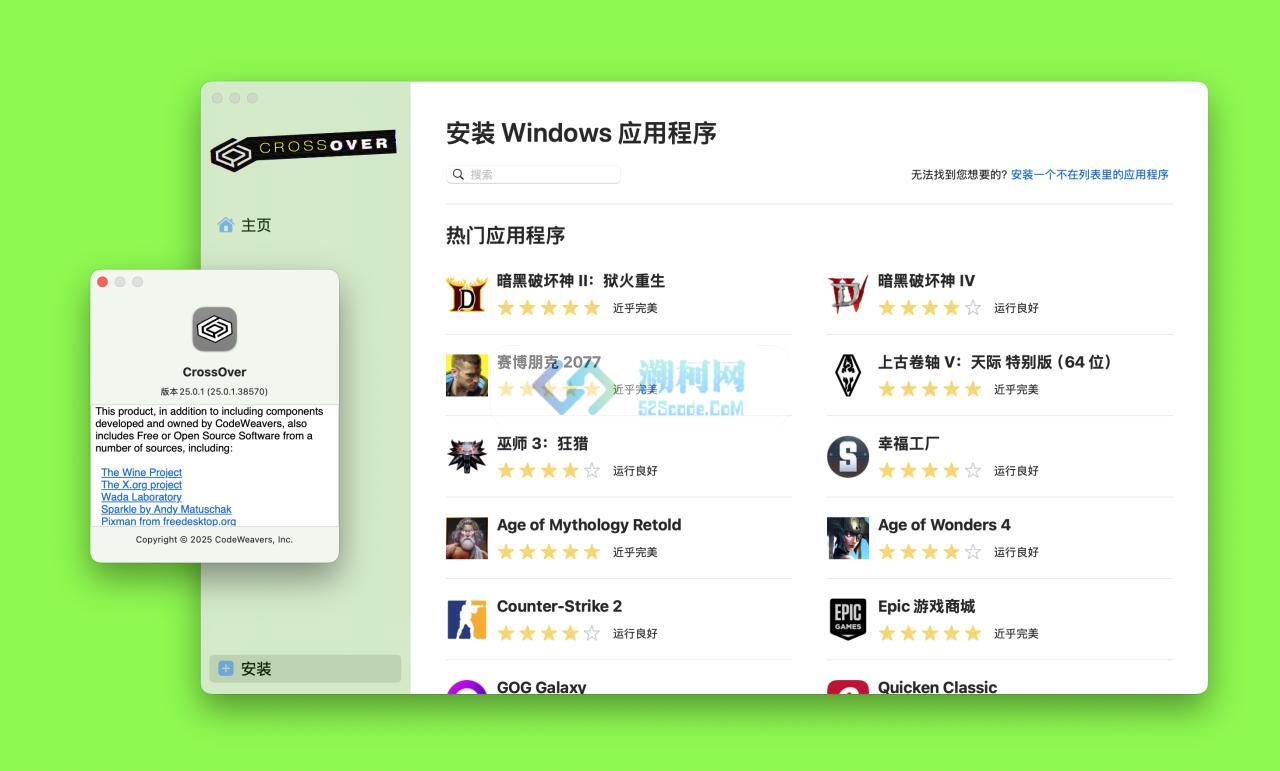The height and width of the screenshot is (771, 1280).
Task: Click 近乎完美 label for Epic 游戏商城
Action: (1016, 633)
